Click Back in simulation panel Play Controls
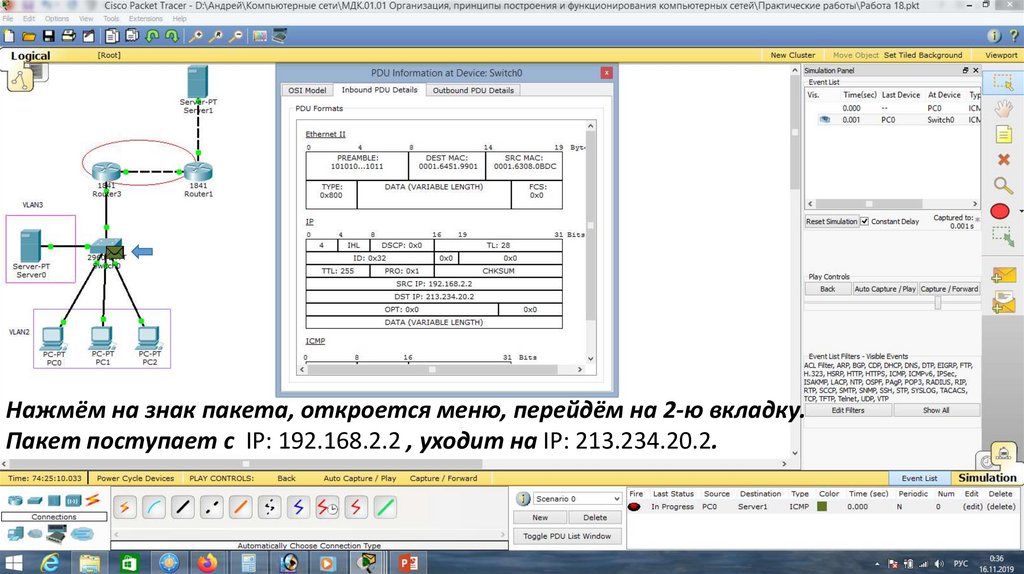The height and width of the screenshot is (574, 1024). [x=827, y=289]
